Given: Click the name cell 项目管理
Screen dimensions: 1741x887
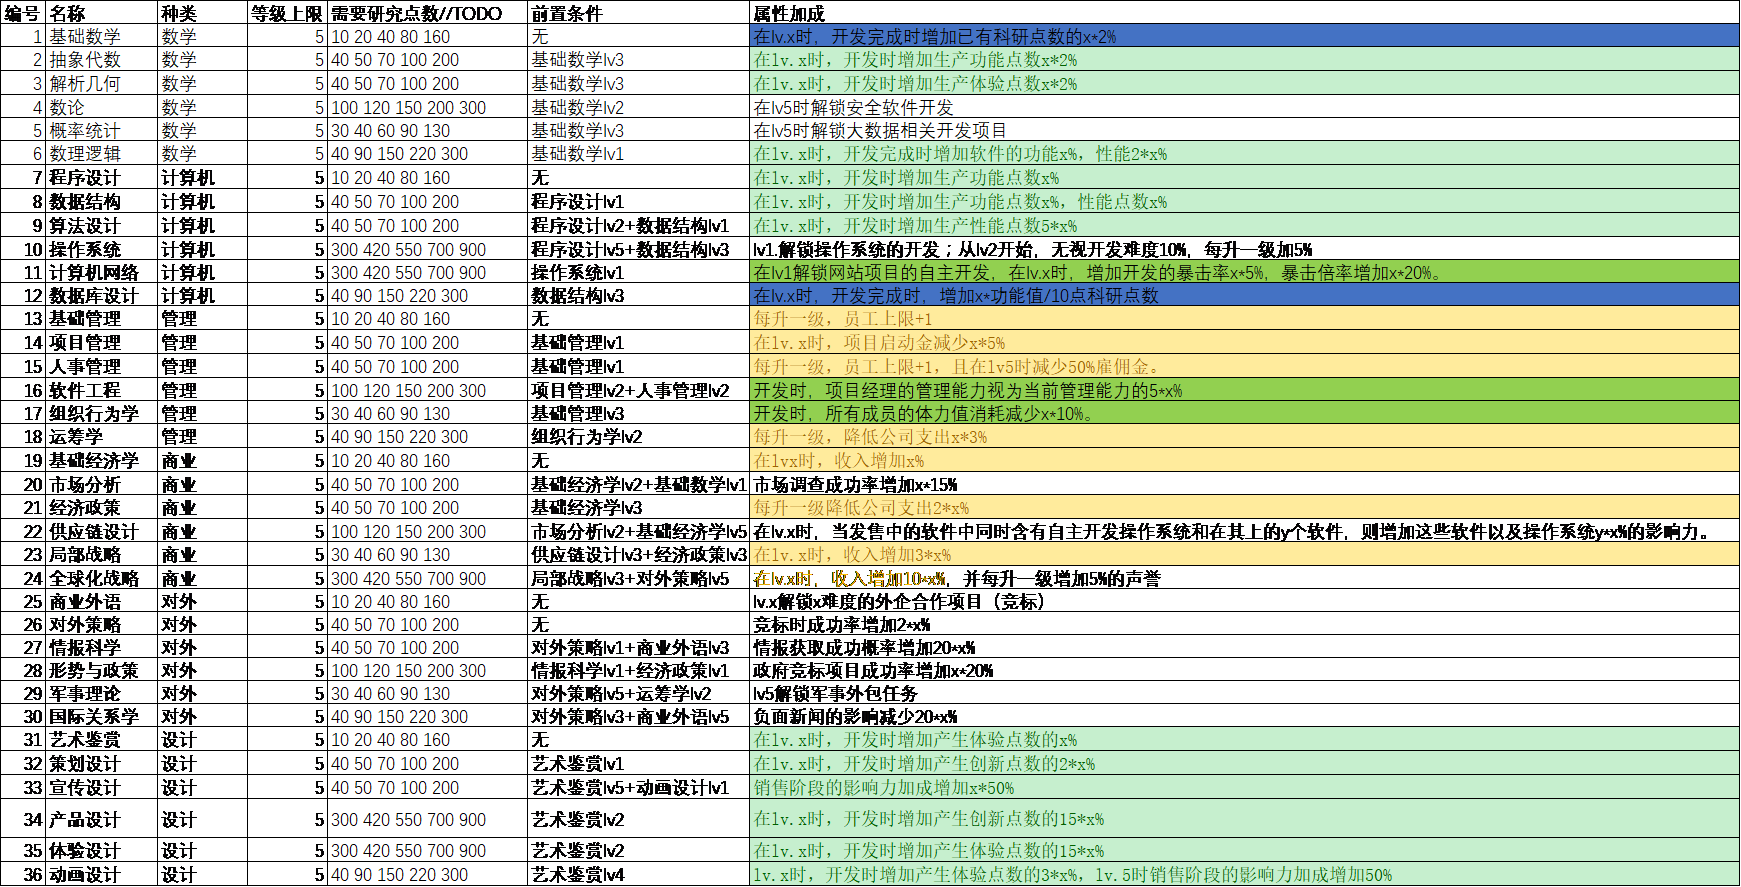Looking at the screenshot, I should (102, 342).
